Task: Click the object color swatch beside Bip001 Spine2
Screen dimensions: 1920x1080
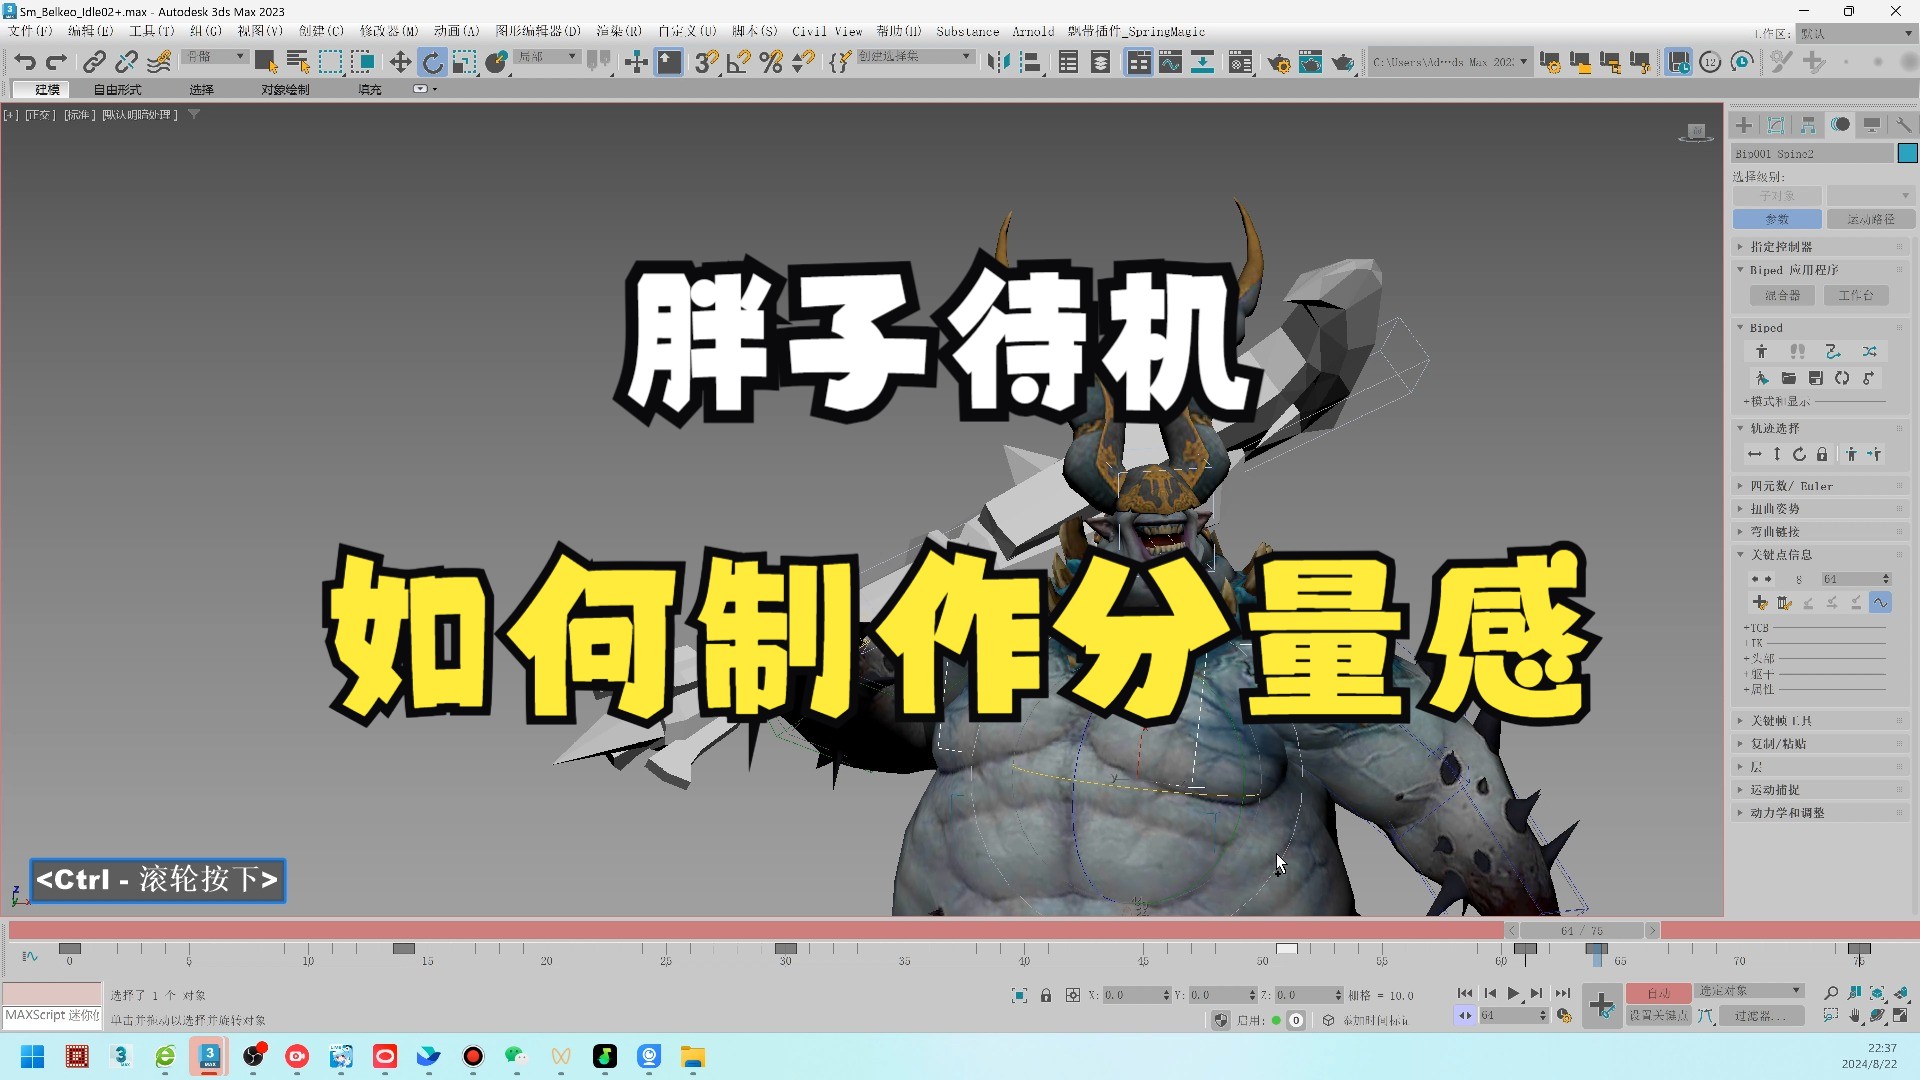Action: tap(1907, 154)
